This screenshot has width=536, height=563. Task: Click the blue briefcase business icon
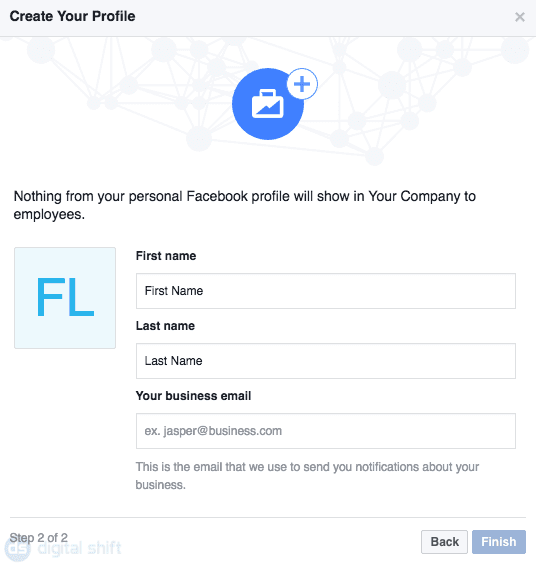click(x=267, y=104)
